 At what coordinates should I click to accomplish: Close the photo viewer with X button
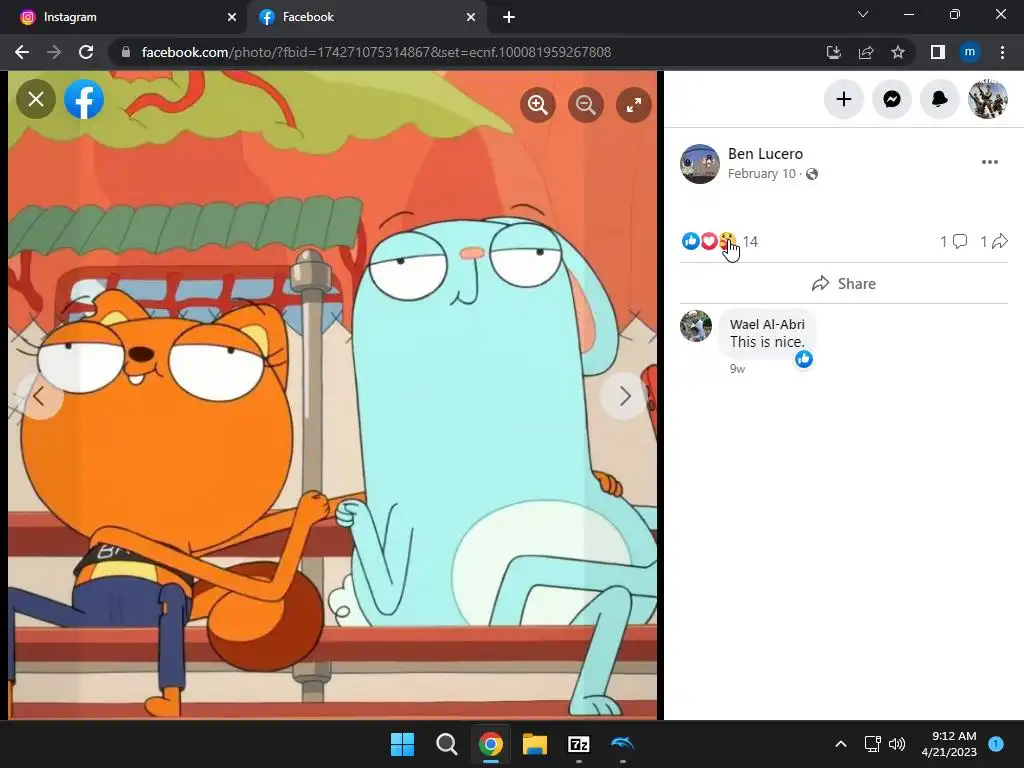tap(36, 99)
